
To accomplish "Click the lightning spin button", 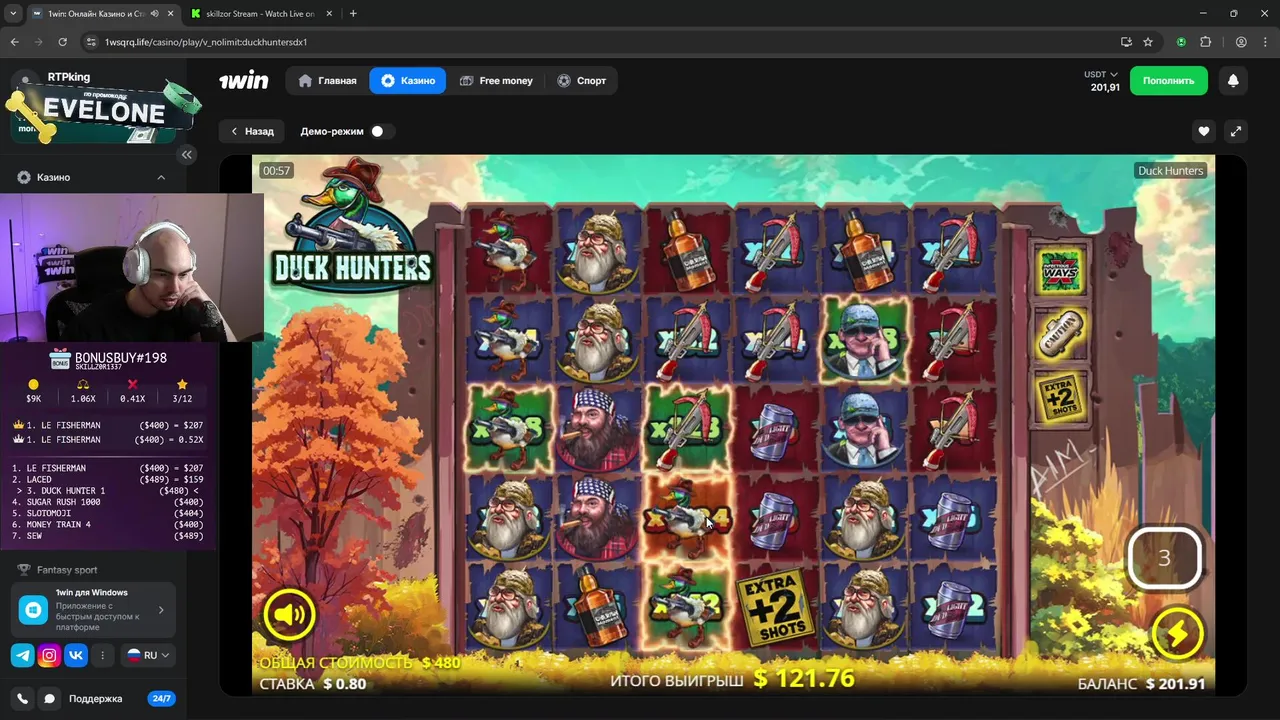I will pos(1177,633).
